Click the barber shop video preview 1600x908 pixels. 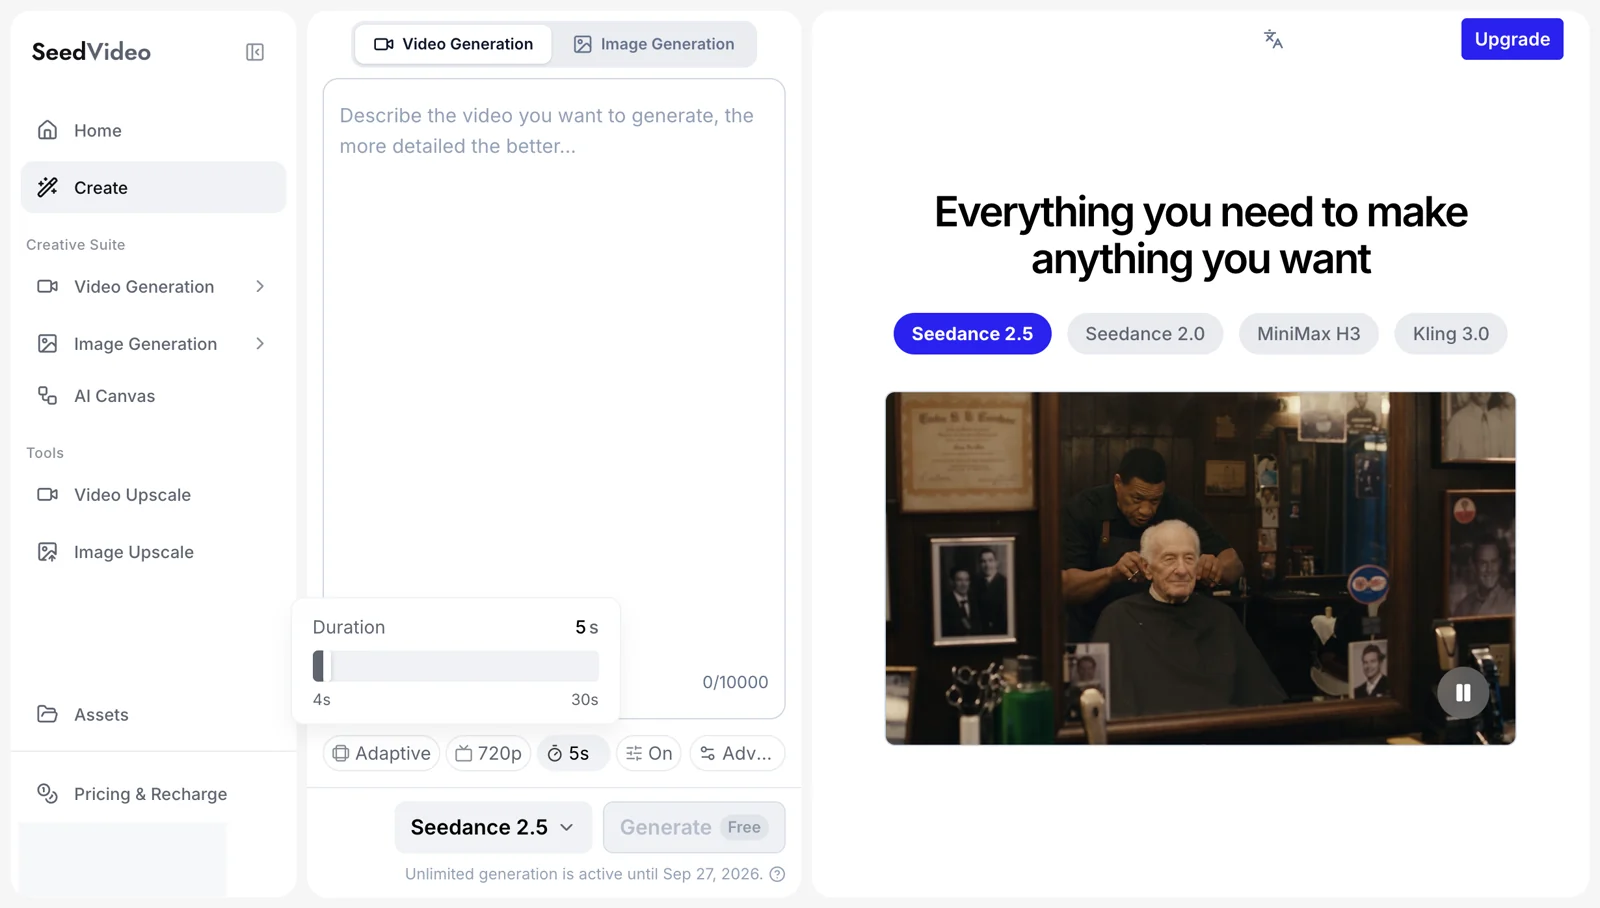[1200, 568]
